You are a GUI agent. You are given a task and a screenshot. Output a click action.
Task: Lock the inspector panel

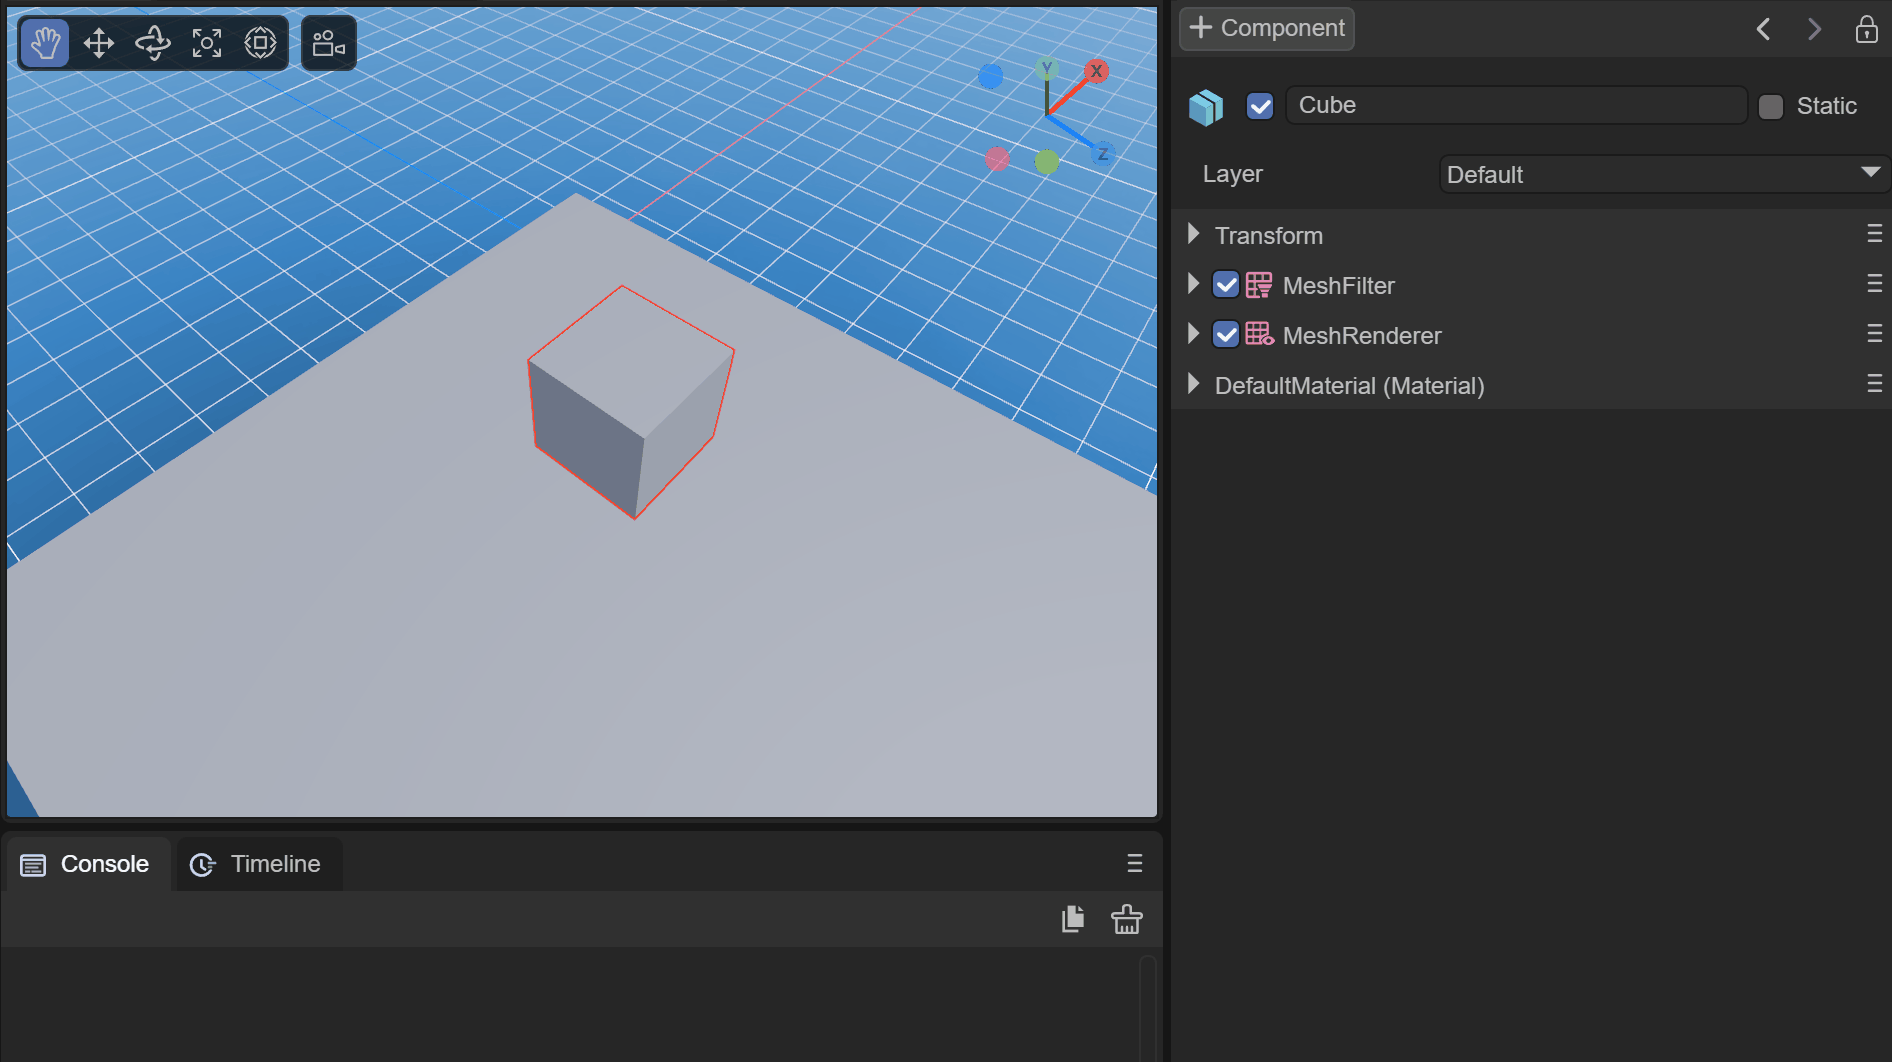(1866, 29)
